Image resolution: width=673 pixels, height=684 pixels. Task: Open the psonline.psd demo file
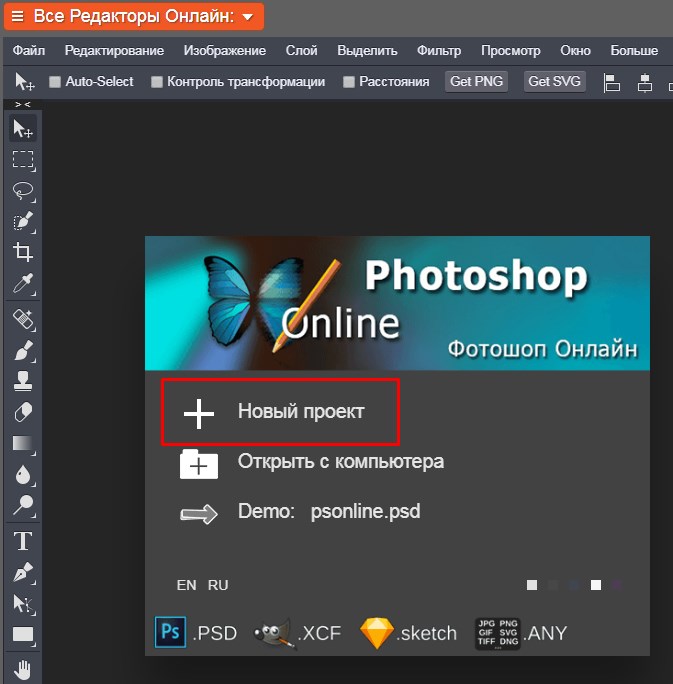click(x=366, y=512)
